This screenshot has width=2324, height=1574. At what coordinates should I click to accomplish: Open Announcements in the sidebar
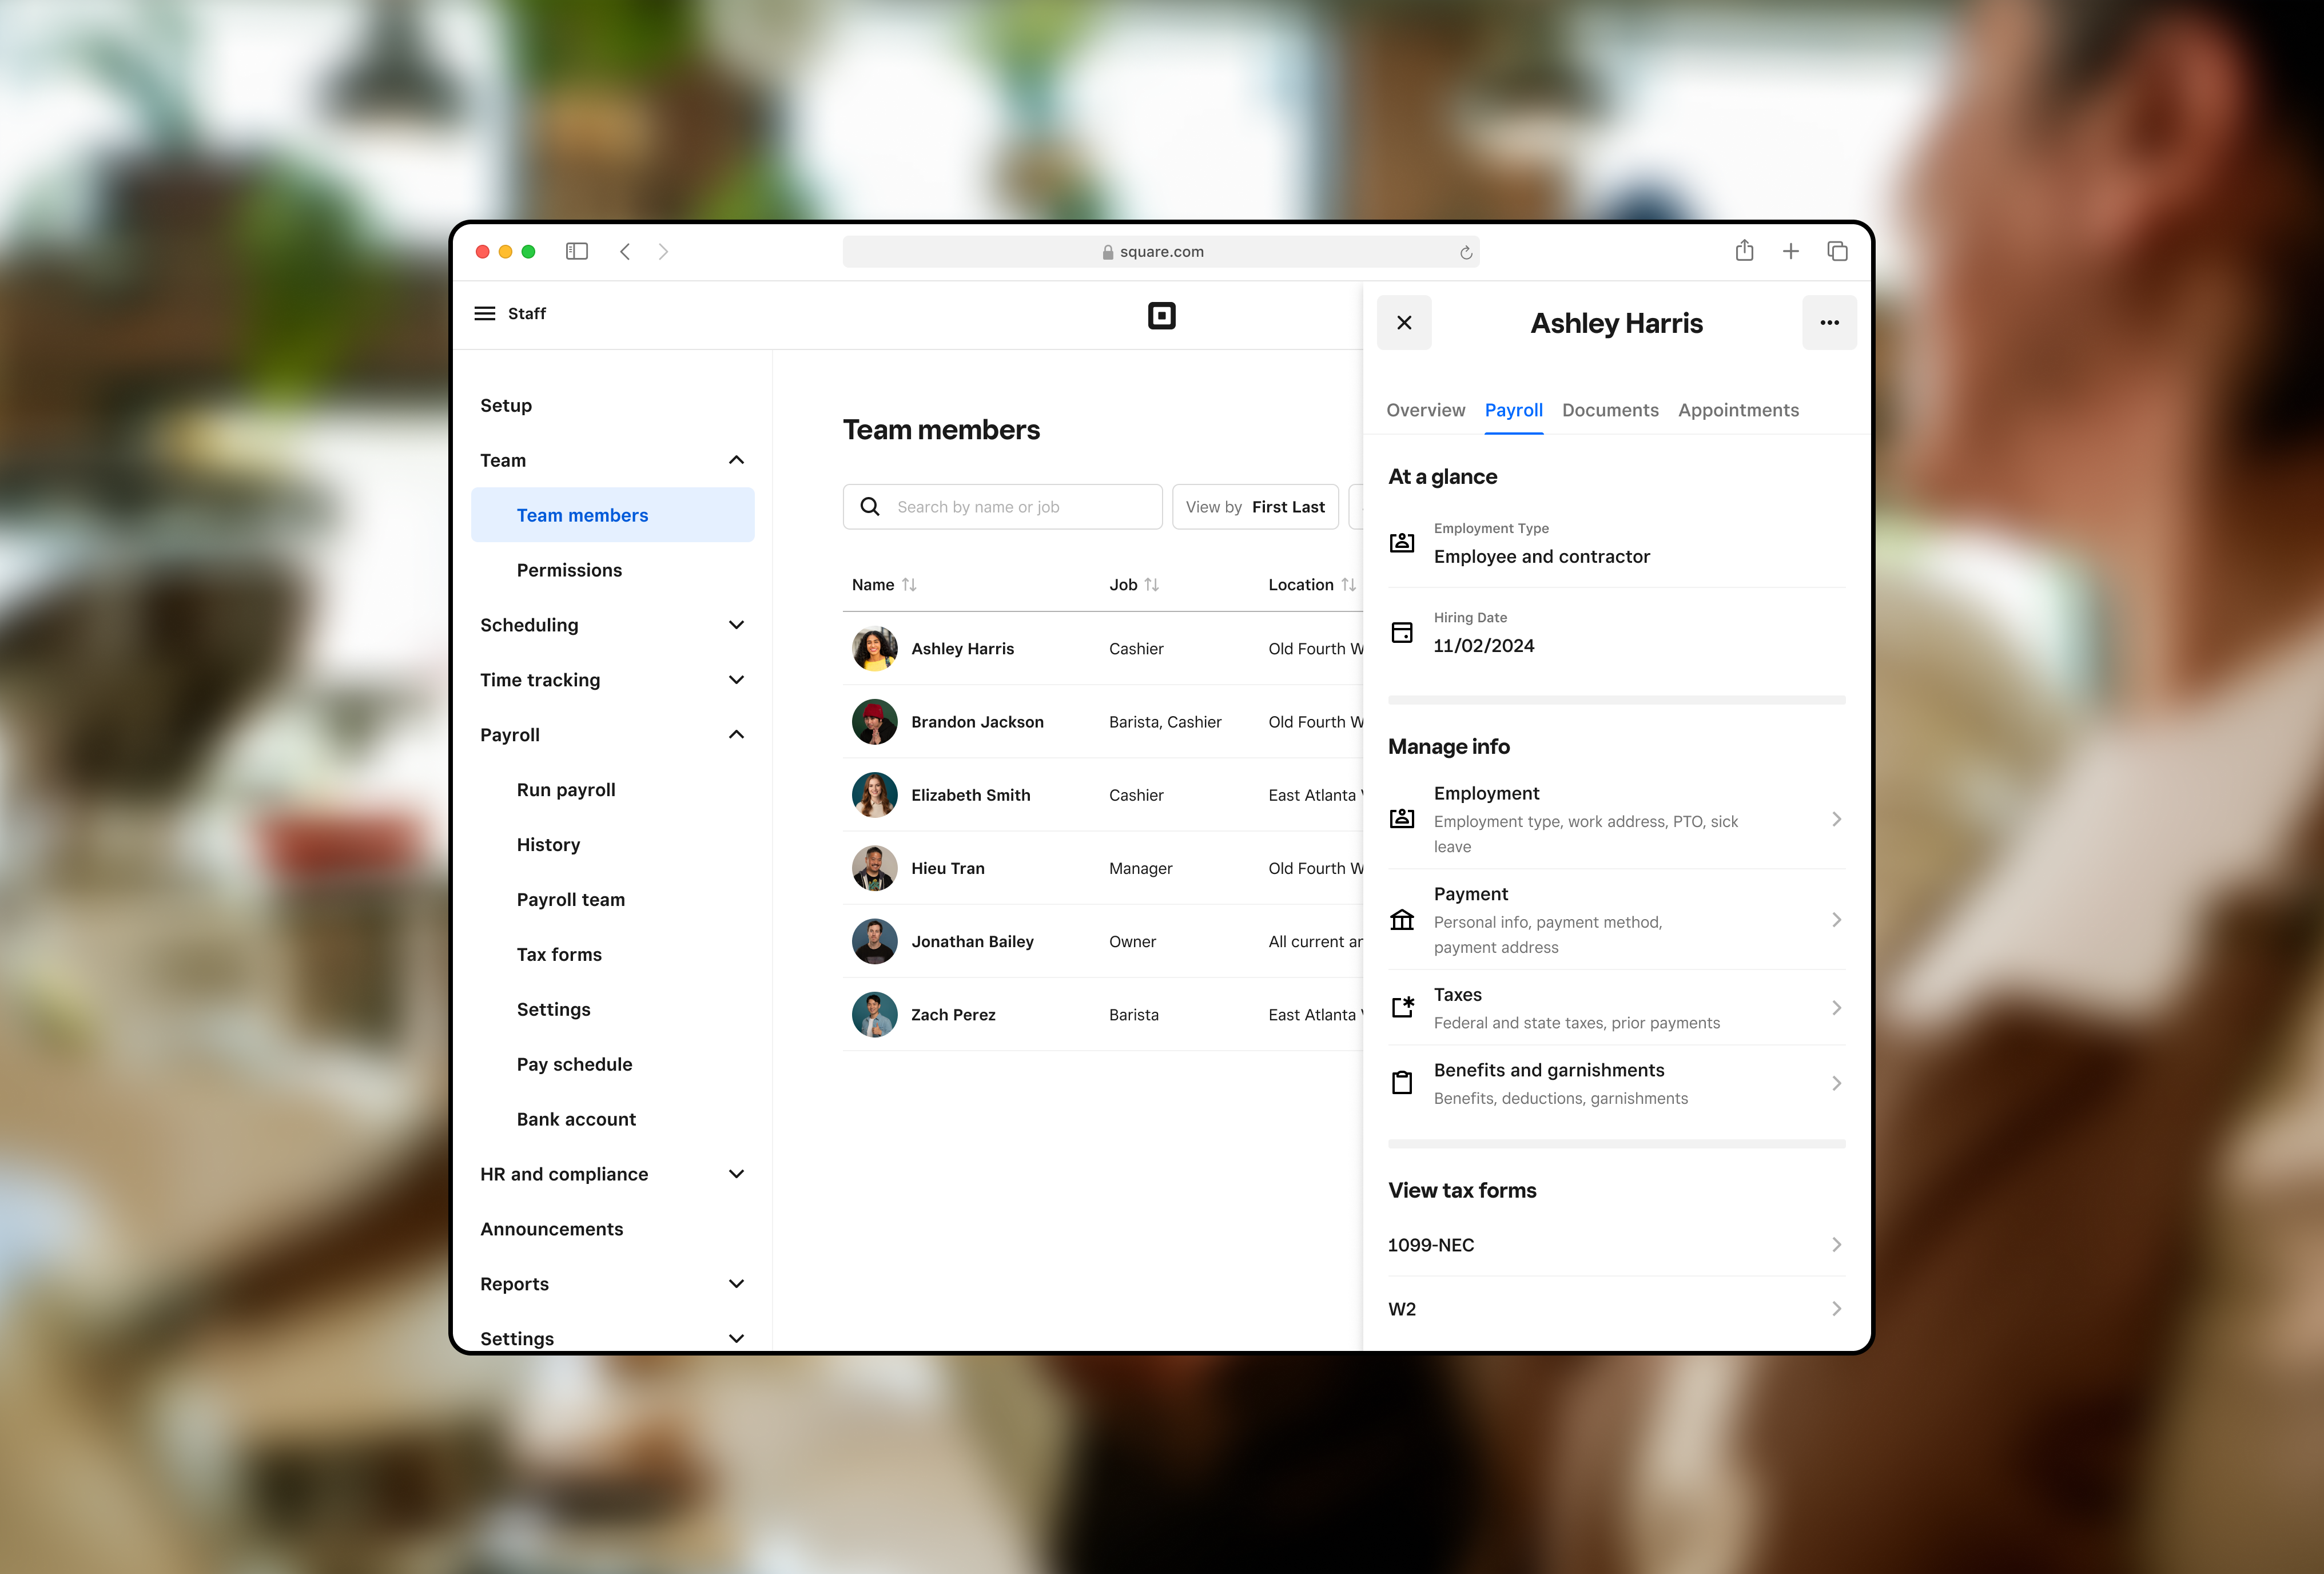point(551,1229)
